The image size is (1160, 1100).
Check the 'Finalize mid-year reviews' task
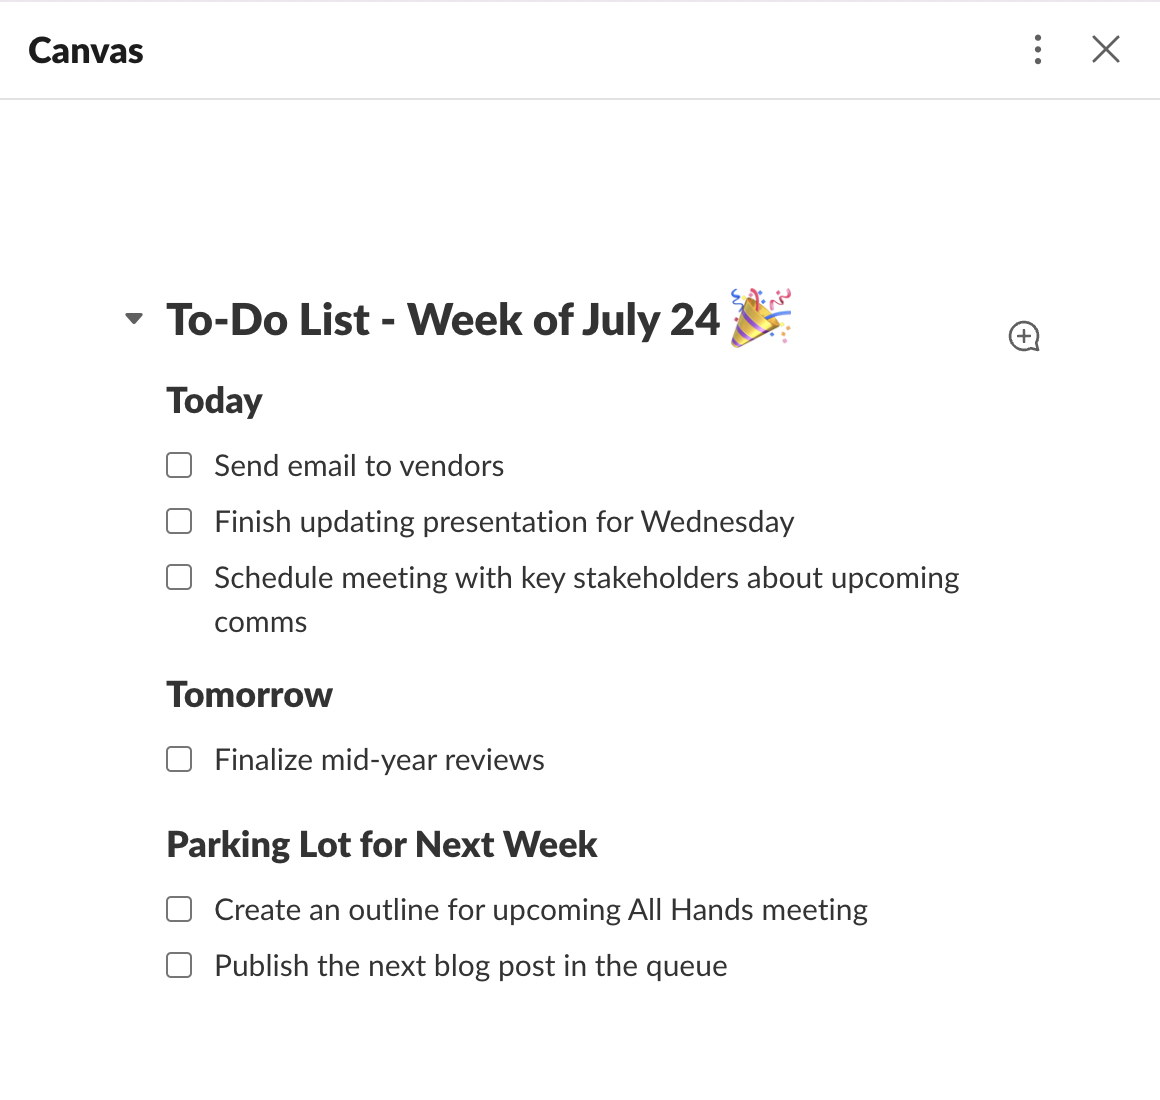coord(178,759)
